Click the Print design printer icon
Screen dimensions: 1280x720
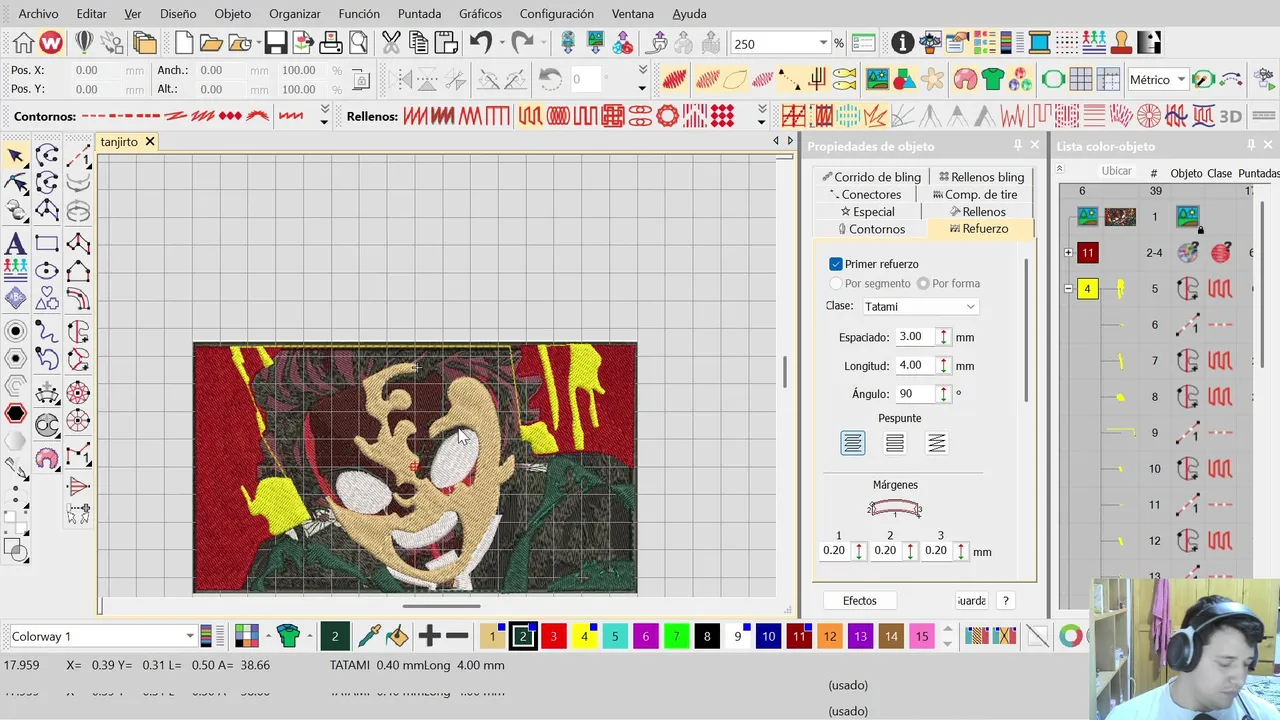tap(330, 43)
